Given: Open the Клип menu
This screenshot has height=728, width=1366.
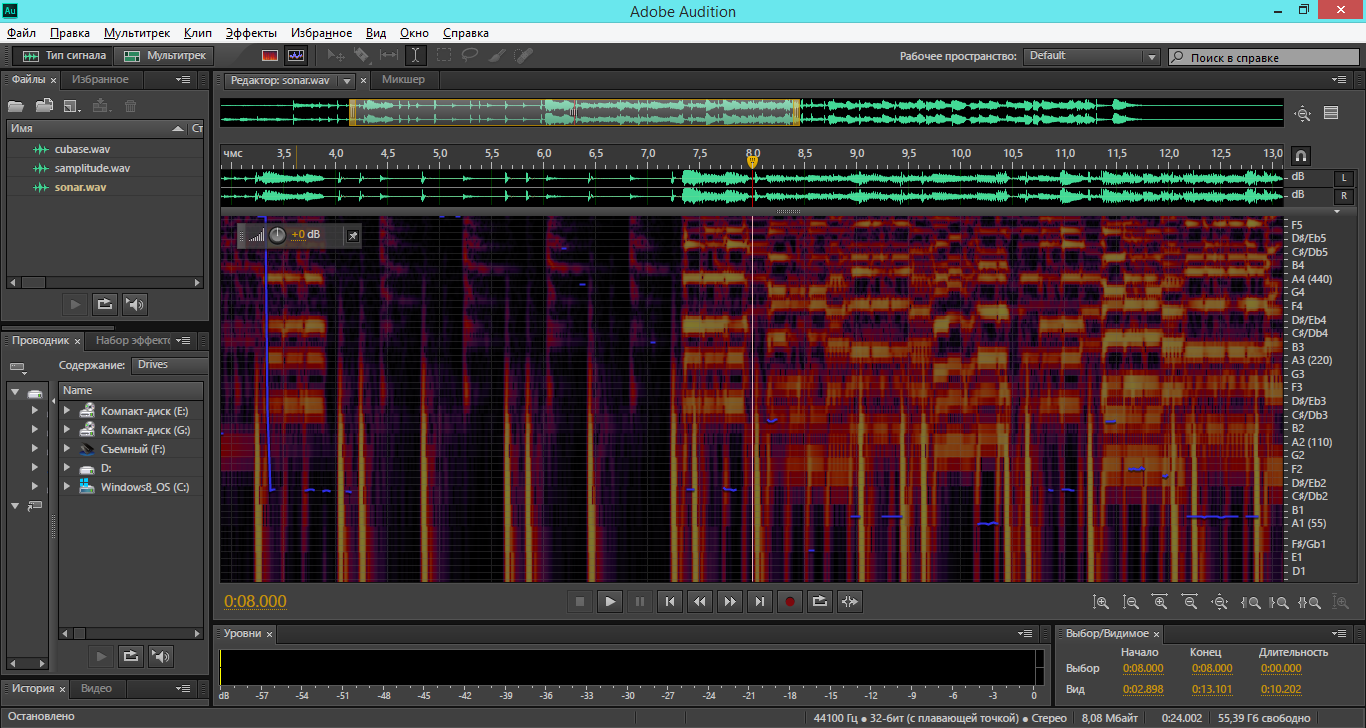Looking at the screenshot, I should [x=198, y=33].
